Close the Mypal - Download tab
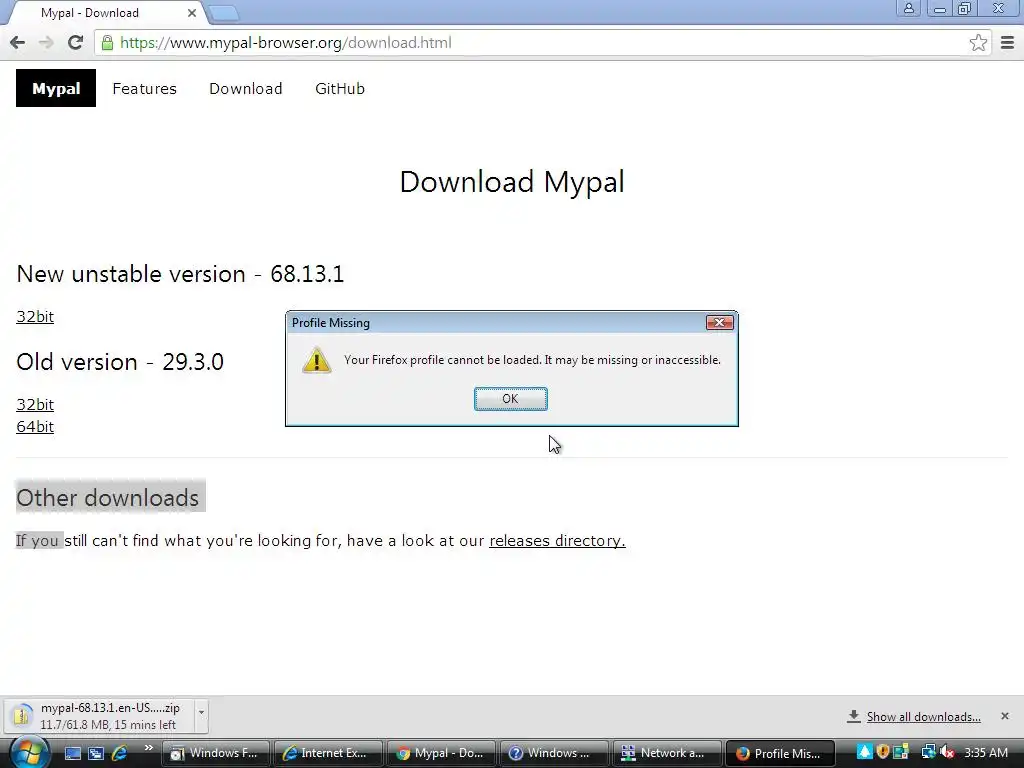 (191, 13)
